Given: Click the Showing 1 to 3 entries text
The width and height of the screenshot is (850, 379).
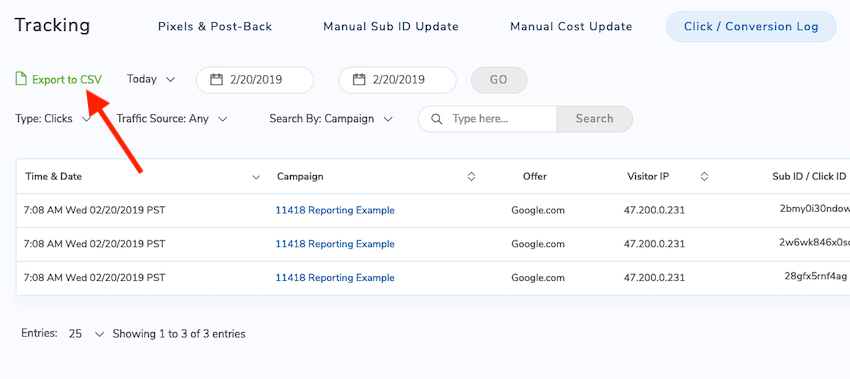Looking at the screenshot, I should coord(179,334).
